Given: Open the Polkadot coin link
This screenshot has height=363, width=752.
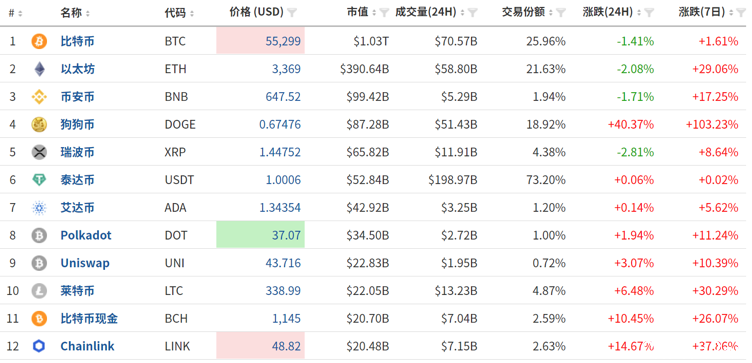Looking at the screenshot, I should point(86,235).
